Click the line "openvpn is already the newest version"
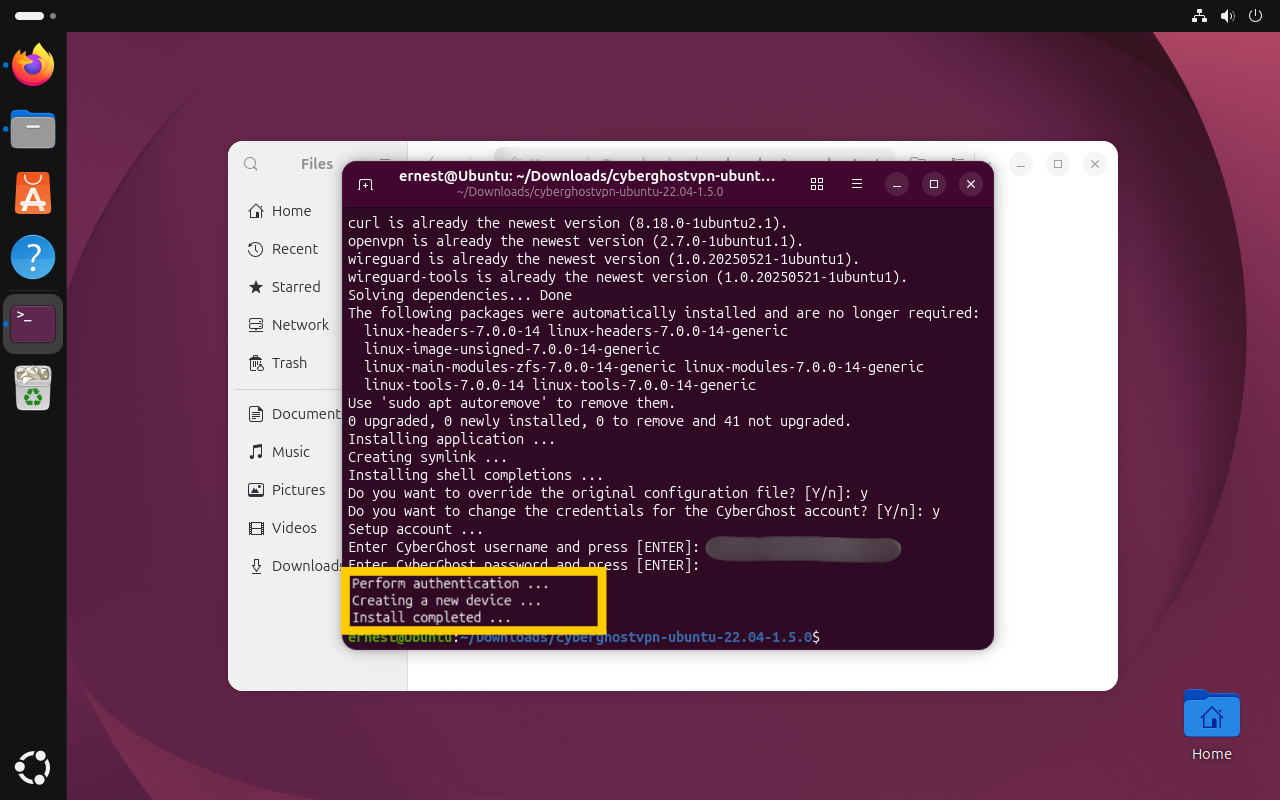The height and width of the screenshot is (800, 1280). click(575, 241)
